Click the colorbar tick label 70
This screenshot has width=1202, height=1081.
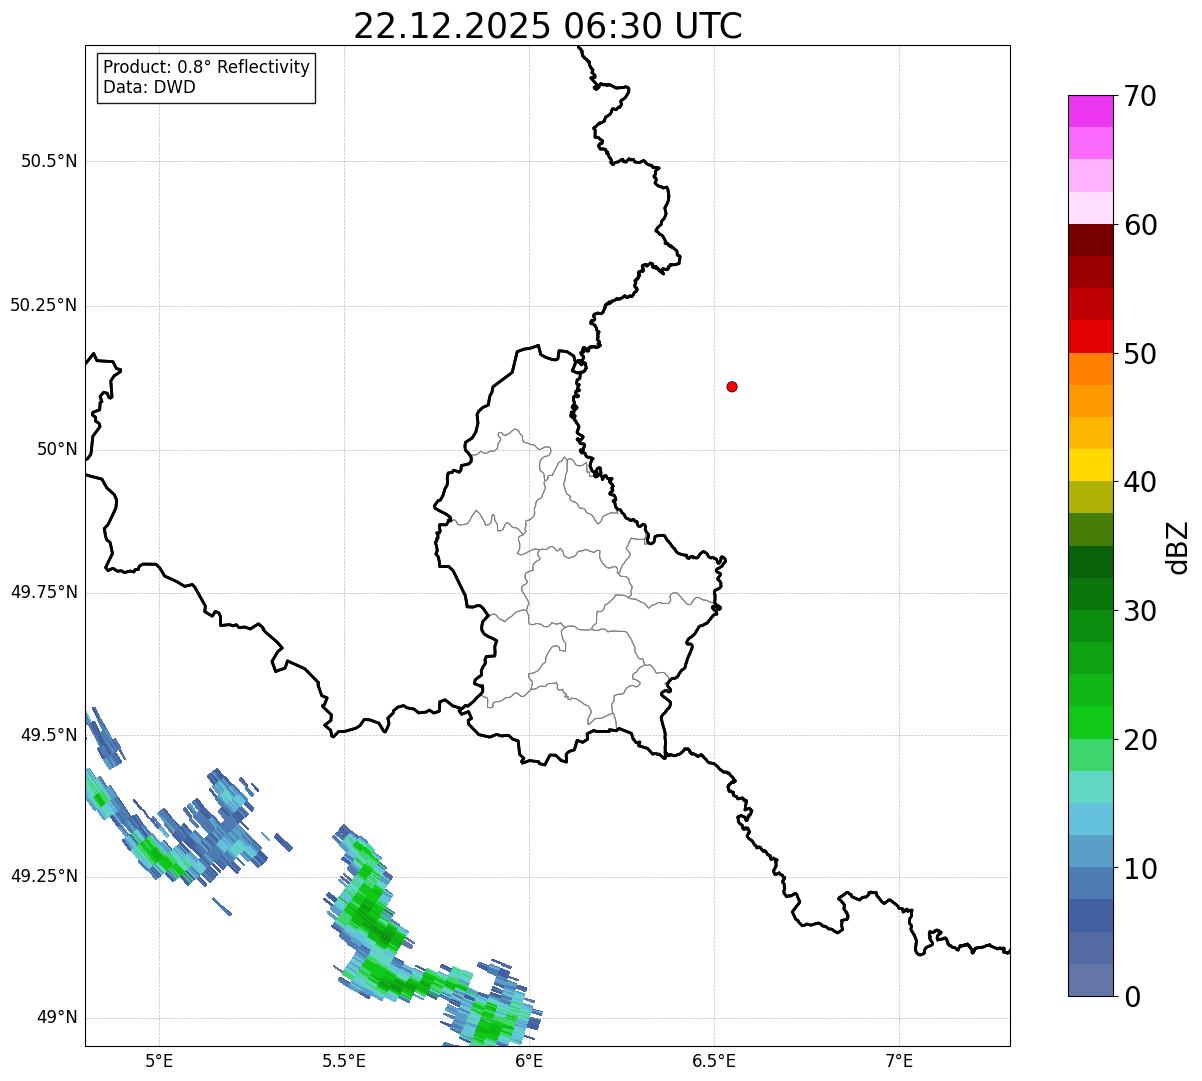tap(1140, 96)
